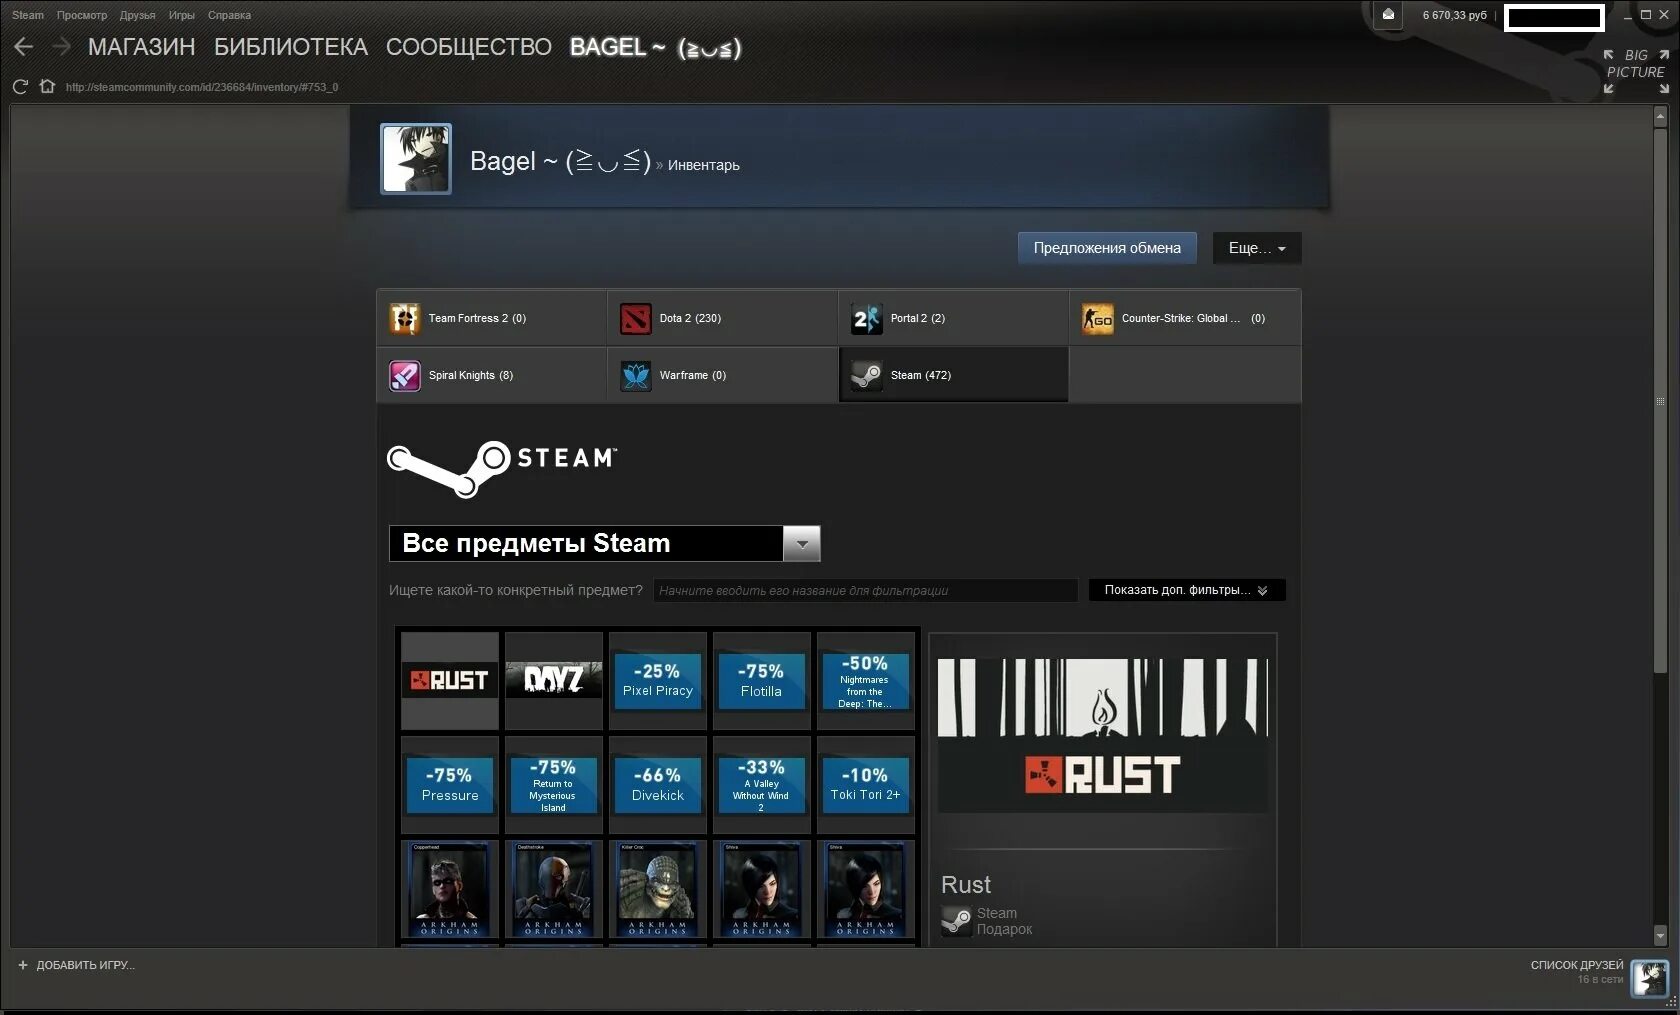This screenshot has width=1680, height=1015.
Task: Select the Copperhead Arkham Origins card
Action: (x=450, y=889)
